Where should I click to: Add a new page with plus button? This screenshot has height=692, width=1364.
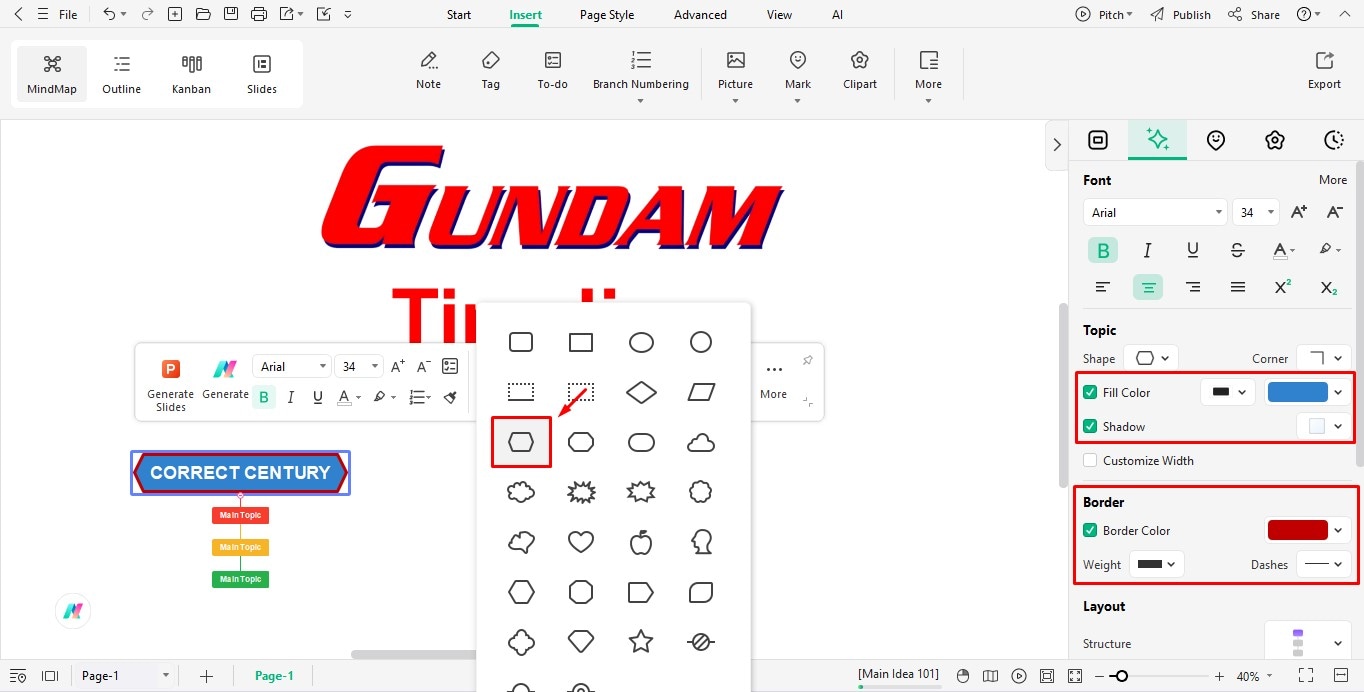206,676
